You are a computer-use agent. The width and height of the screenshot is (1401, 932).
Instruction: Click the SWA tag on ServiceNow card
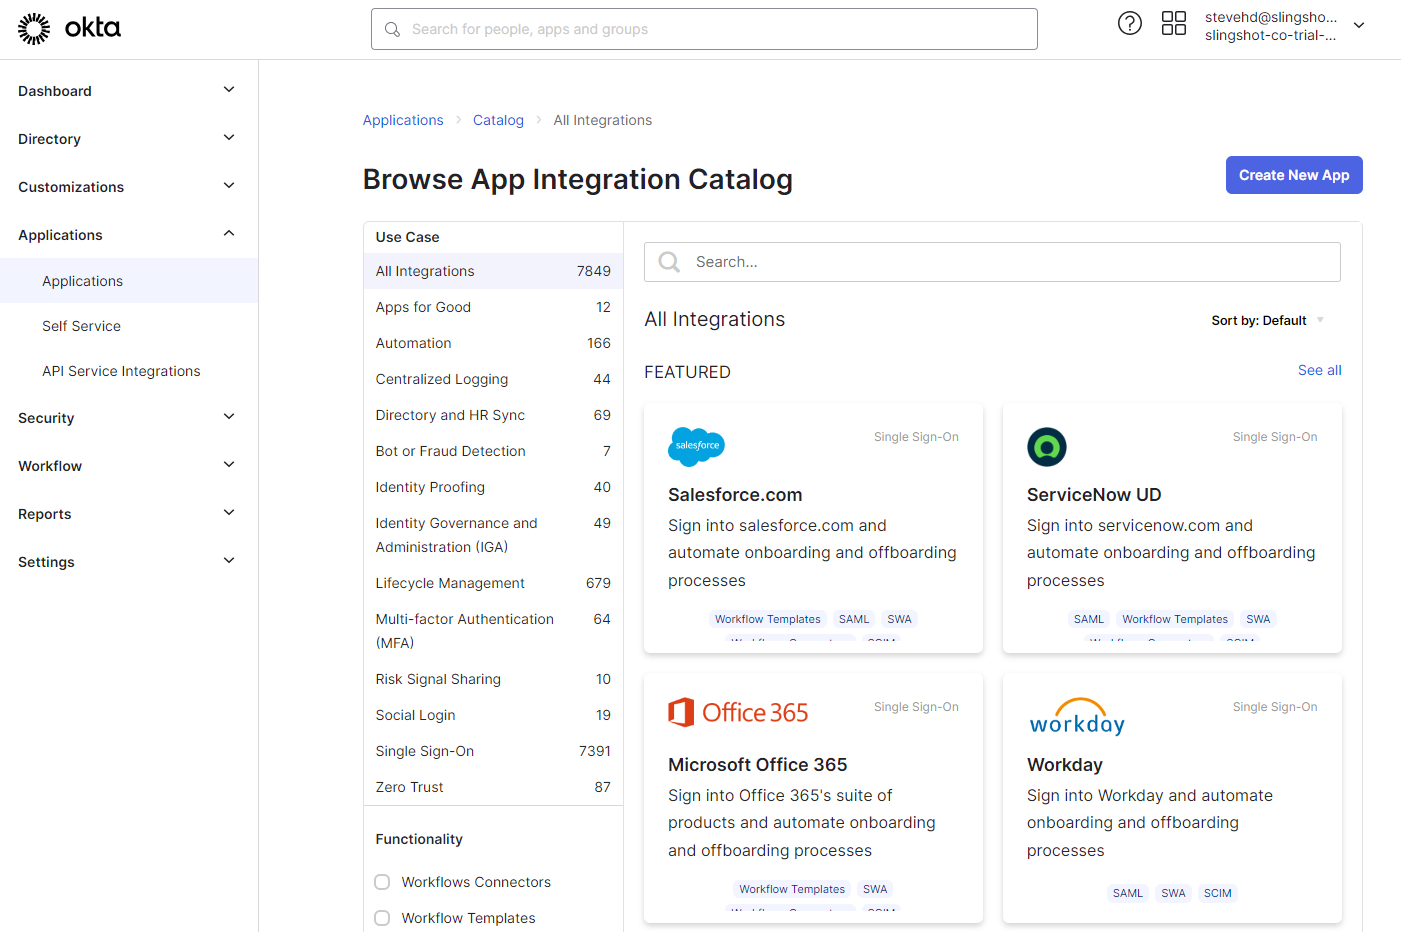point(1258,619)
